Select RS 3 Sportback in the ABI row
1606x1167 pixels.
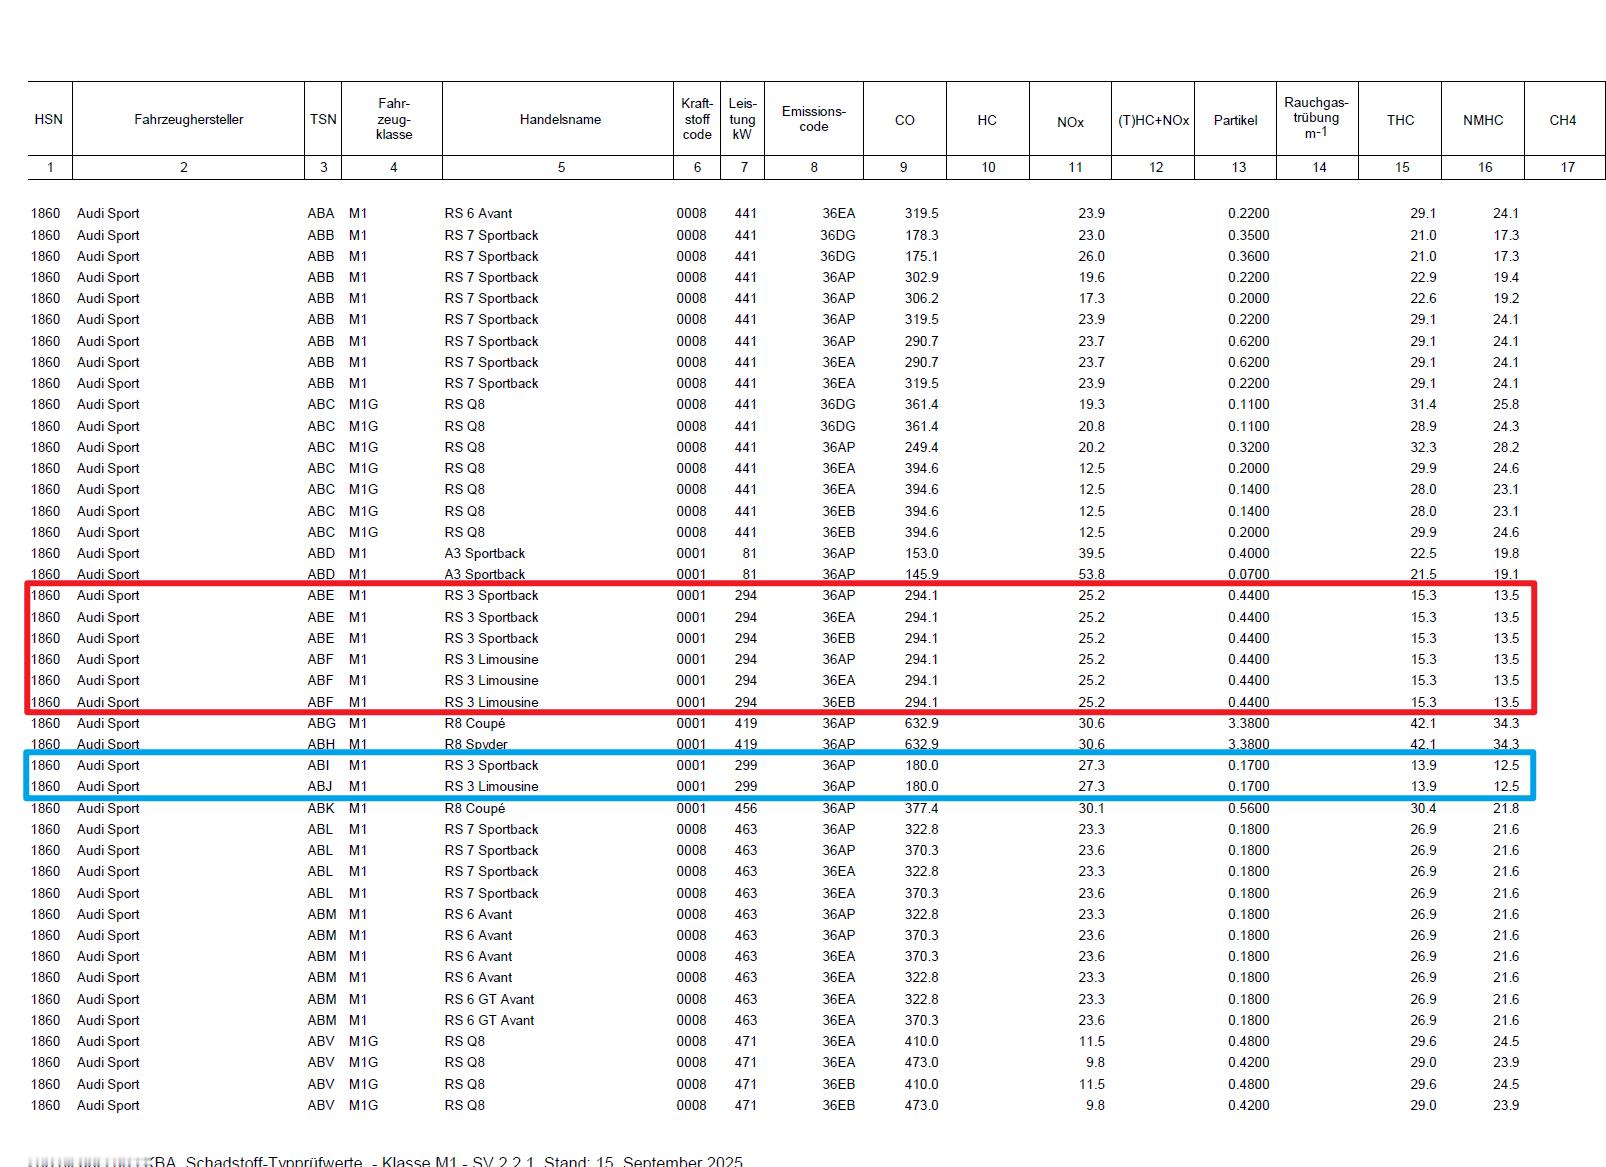(x=492, y=765)
